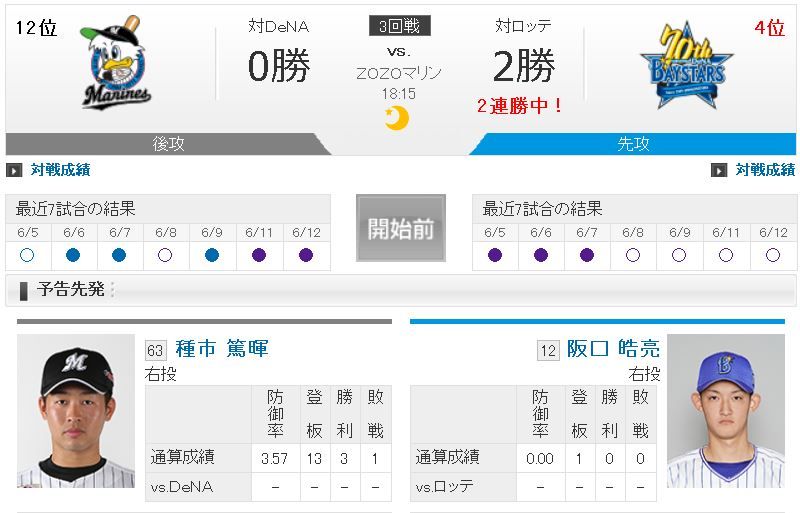This screenshot has width=800, height=513.
Task: Click the 2連勝中！ red text
Action: (x=520, y=106)
